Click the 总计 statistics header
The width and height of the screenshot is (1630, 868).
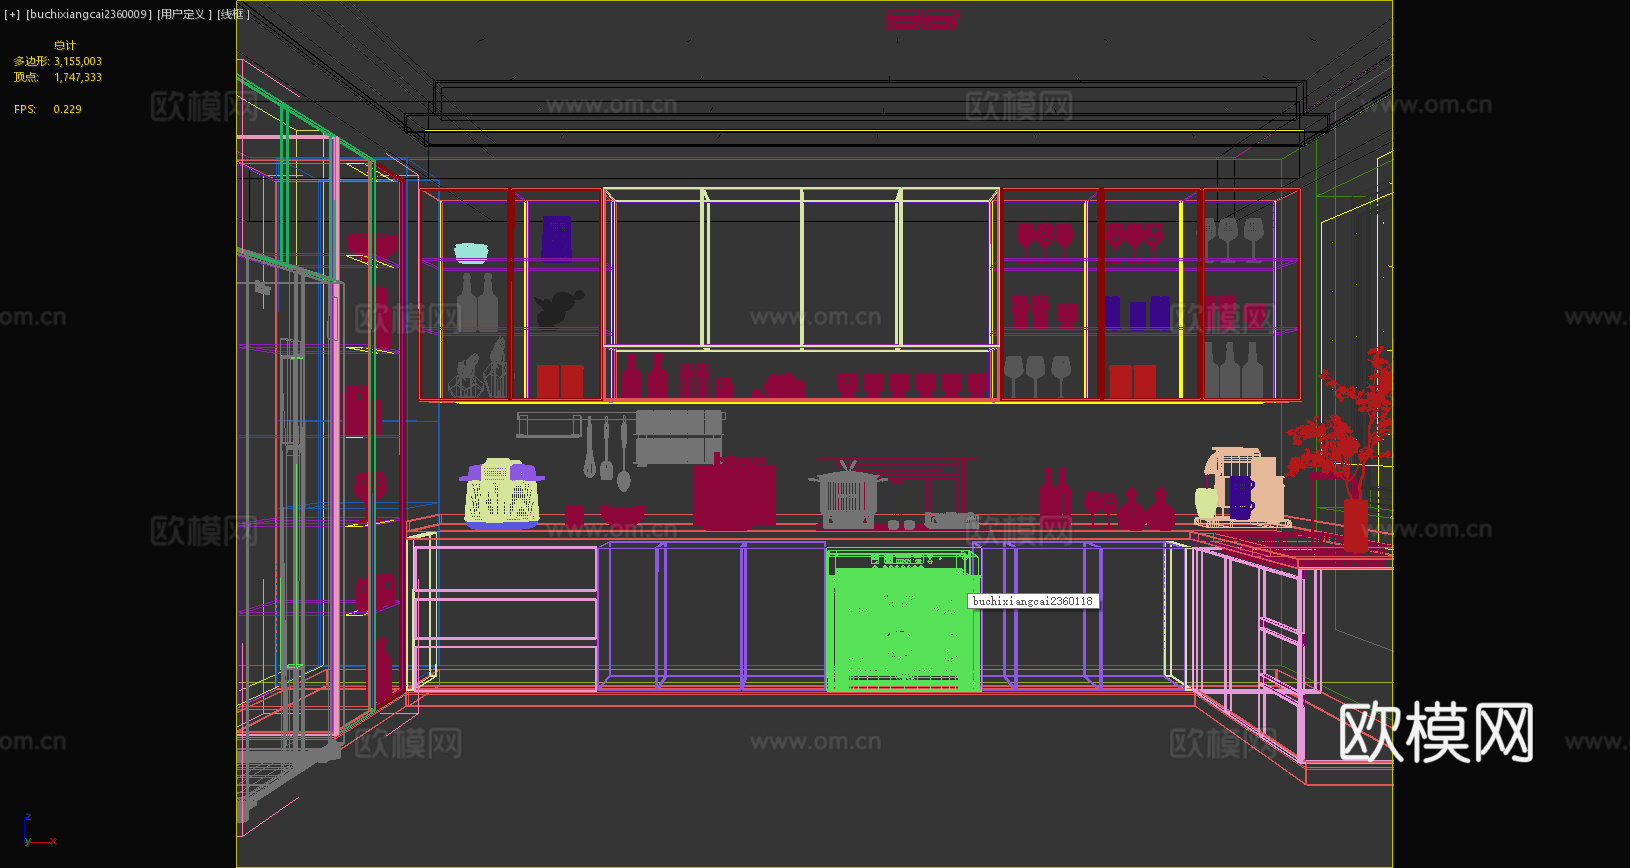(x=65, y=45)
